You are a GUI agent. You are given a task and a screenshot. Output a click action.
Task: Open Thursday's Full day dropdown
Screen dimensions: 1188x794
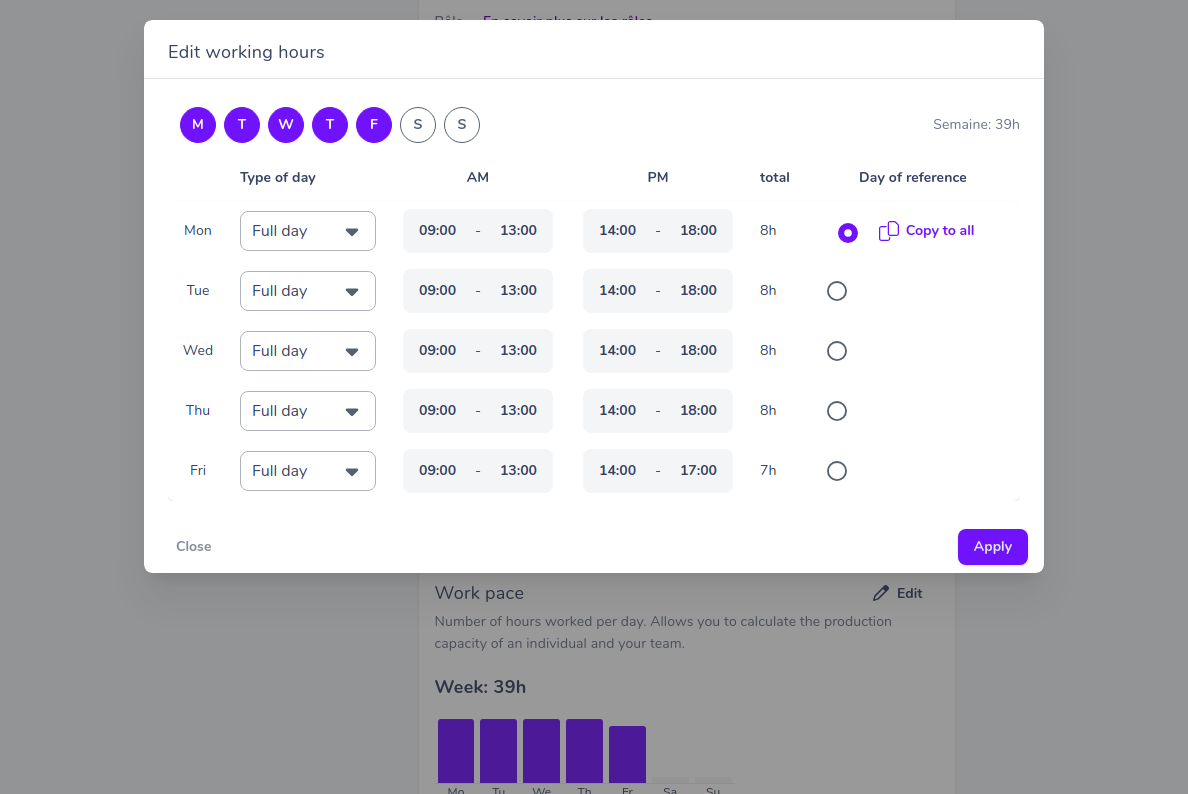308,411
